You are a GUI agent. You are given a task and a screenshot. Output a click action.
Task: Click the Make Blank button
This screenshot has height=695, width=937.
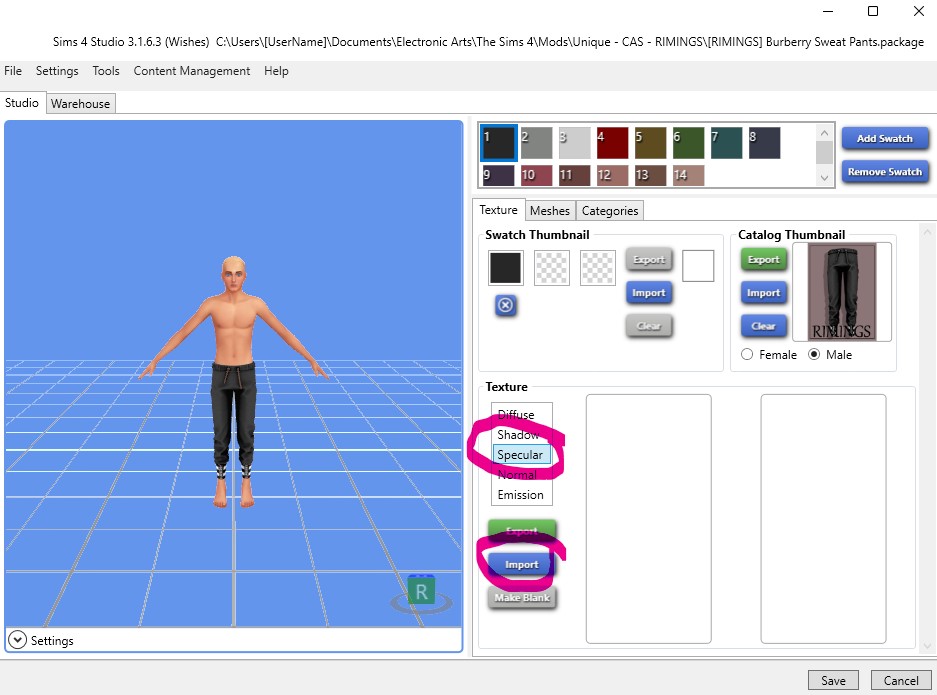[522, 598]
